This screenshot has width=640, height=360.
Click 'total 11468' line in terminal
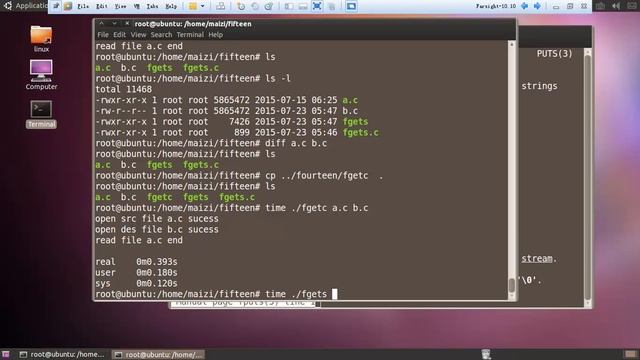point(124,89)
